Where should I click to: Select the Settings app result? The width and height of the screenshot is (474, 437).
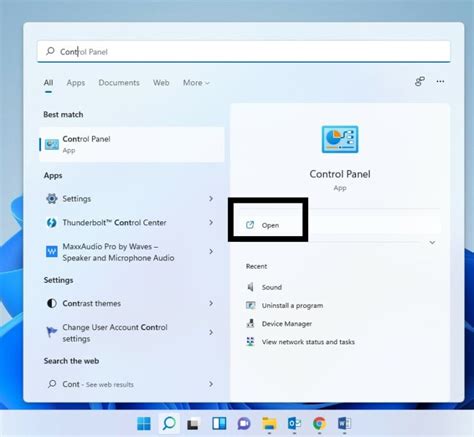[x=132, y=199]
